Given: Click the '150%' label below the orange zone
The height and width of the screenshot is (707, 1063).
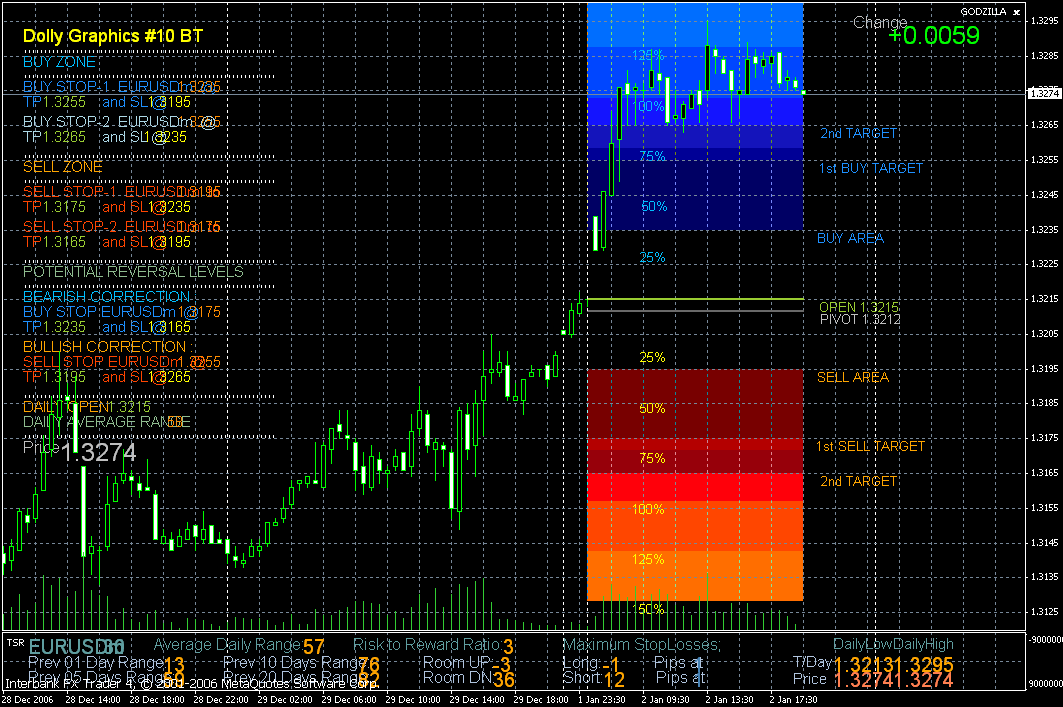Looking at the screenshot, I should 649,609.
